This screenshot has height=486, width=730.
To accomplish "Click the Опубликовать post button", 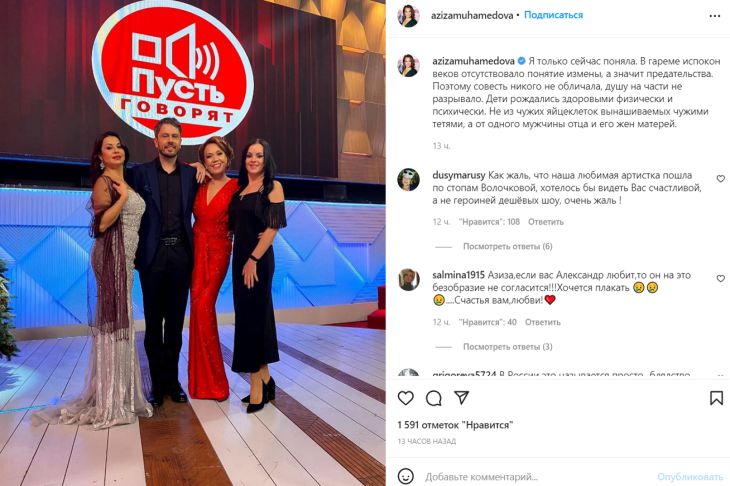I will tap(689, 477).
